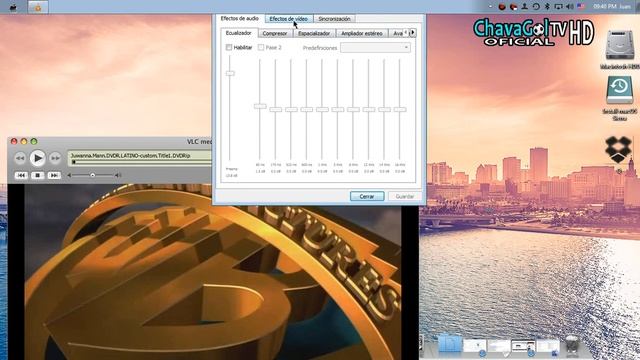Open the blue folder in the Dock
This screenshot has width=640, height=360.
[x=450, y=344]
